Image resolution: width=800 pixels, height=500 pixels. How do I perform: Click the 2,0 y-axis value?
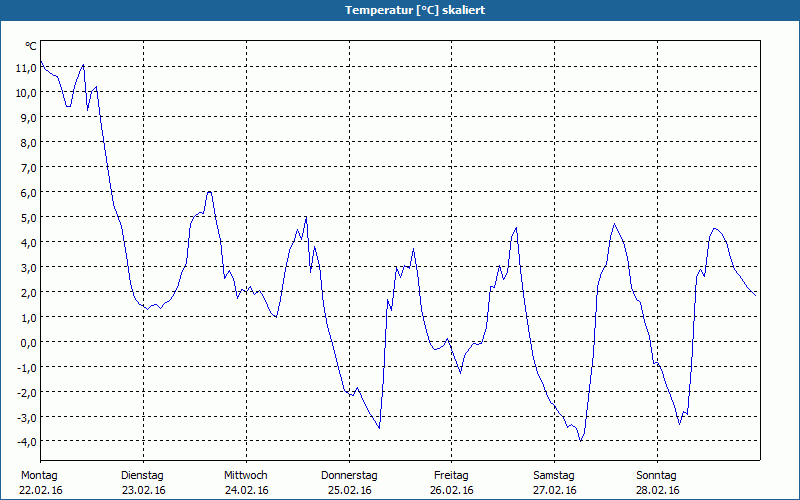pyautogui.click(x=28, y=292)
